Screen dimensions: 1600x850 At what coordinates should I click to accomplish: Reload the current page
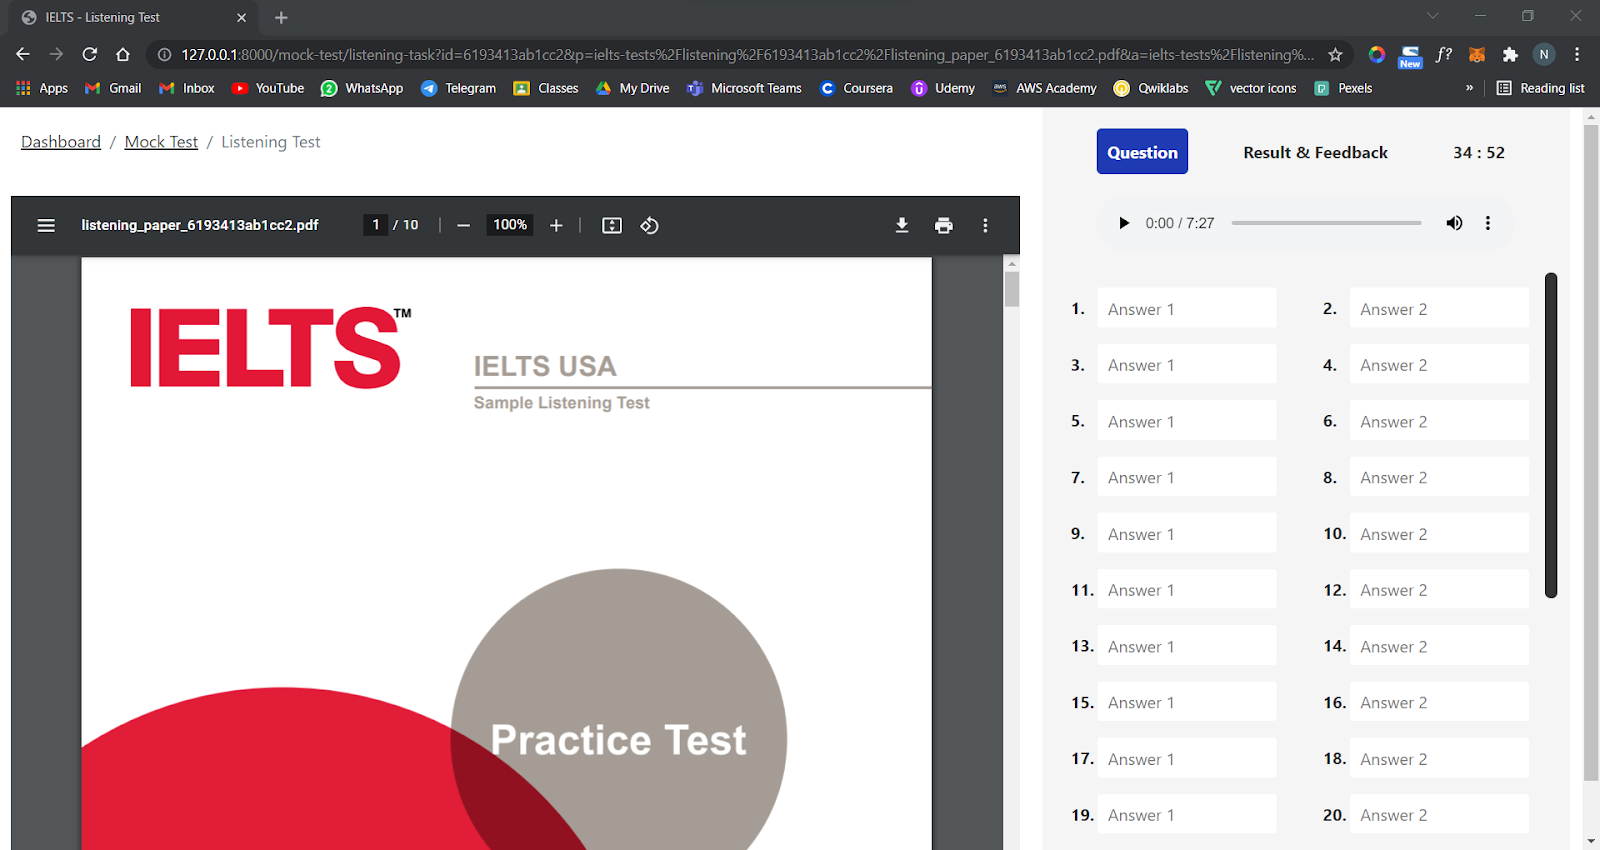[x=90, y=54]
